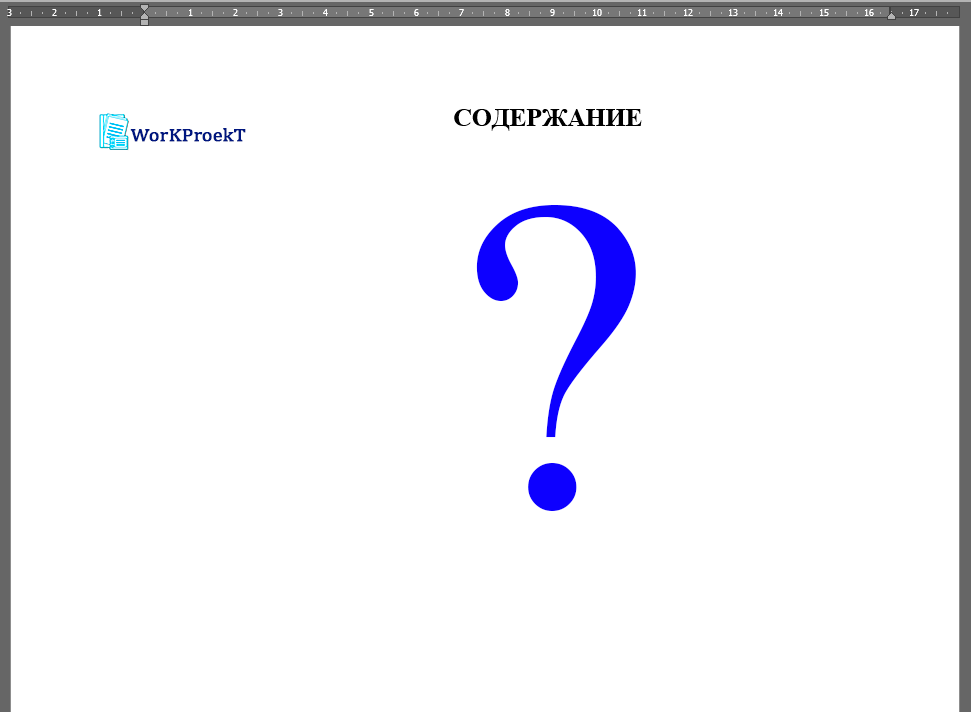Click the WorKProekt document logo icon
This screenshot has height=712, width=971.
click(x=113, y=132)
